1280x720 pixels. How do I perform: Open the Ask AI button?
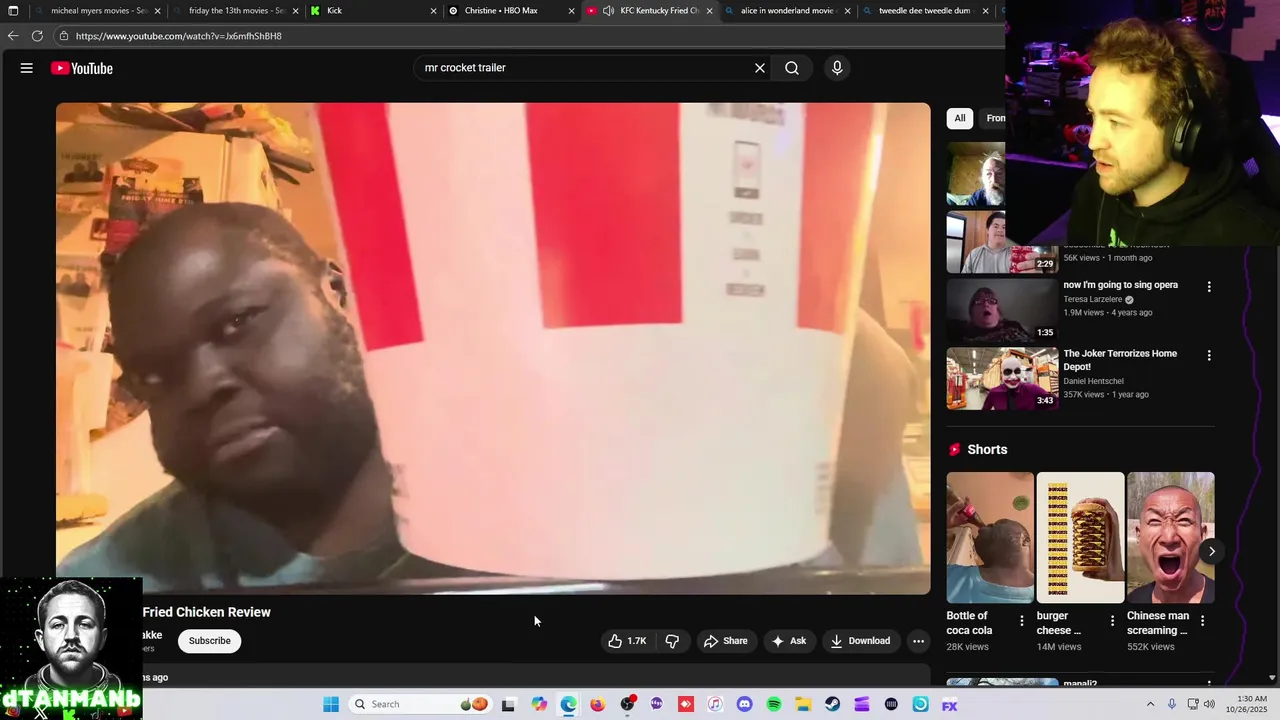(788, 641)
